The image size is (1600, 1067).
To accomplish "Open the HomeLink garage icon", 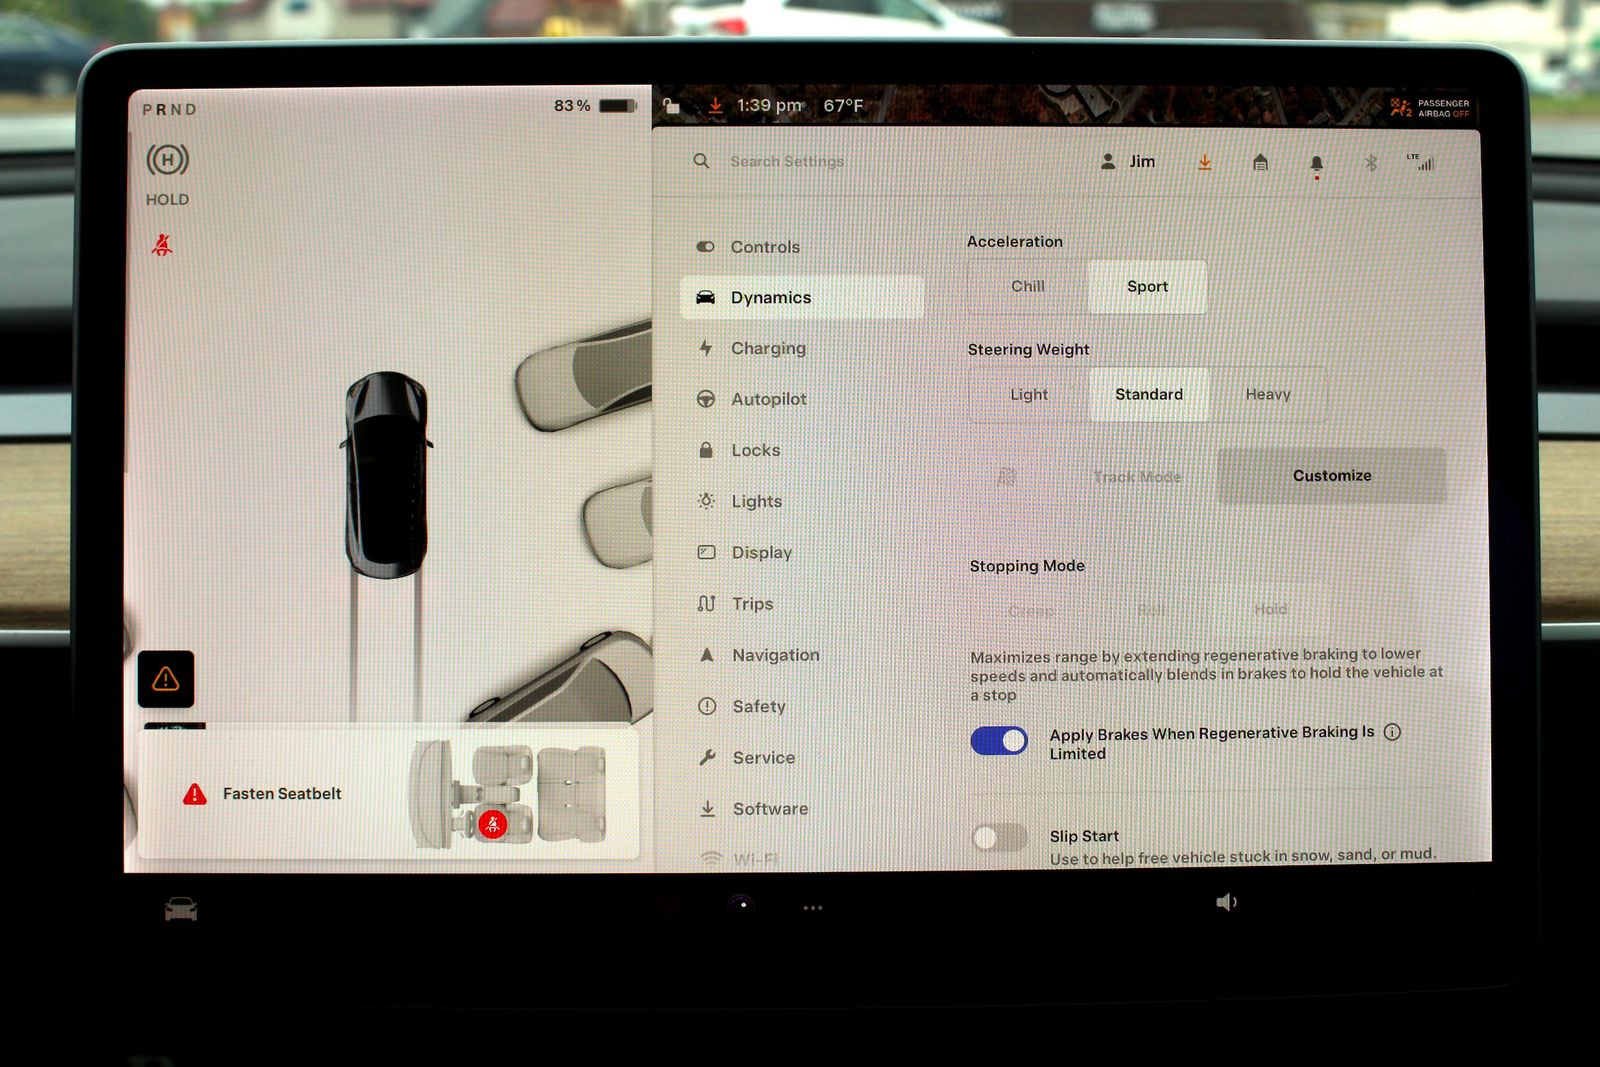I will tap(1260, 162).
